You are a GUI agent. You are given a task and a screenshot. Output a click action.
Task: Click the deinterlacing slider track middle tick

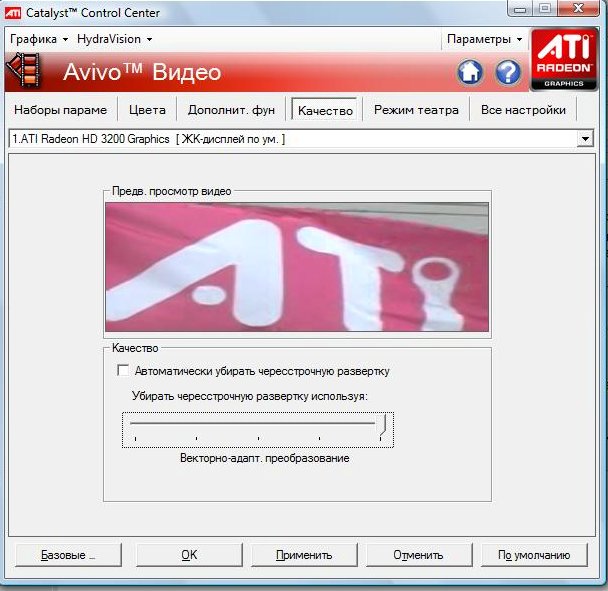[258, 438]
